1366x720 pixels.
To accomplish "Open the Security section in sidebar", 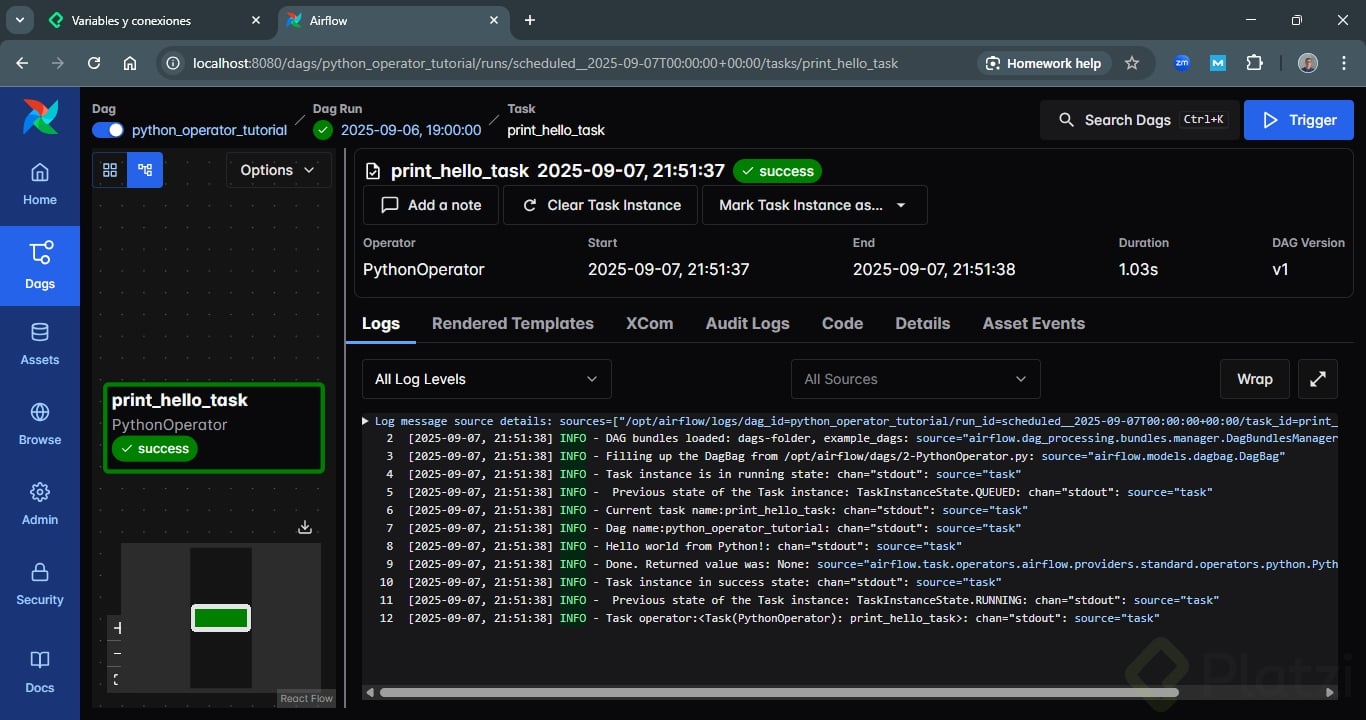I will 40,584.
